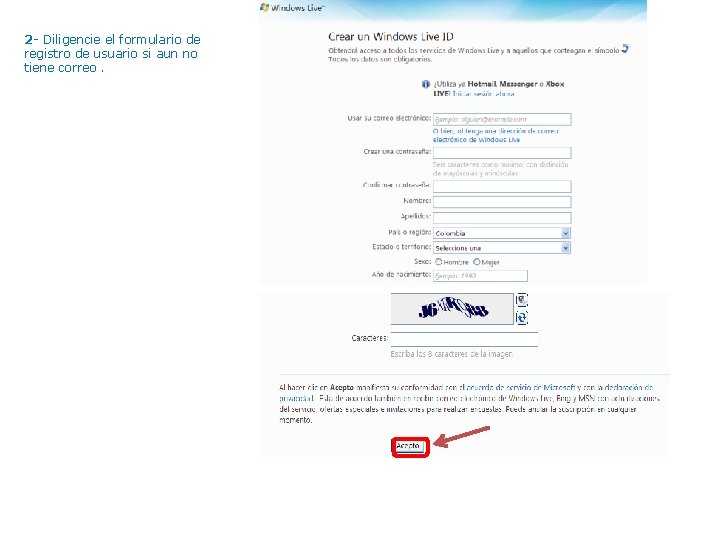Open the País o región dropdown
Image resolution: width=720 pixels, height=540 pixels.
click(502, 233)
